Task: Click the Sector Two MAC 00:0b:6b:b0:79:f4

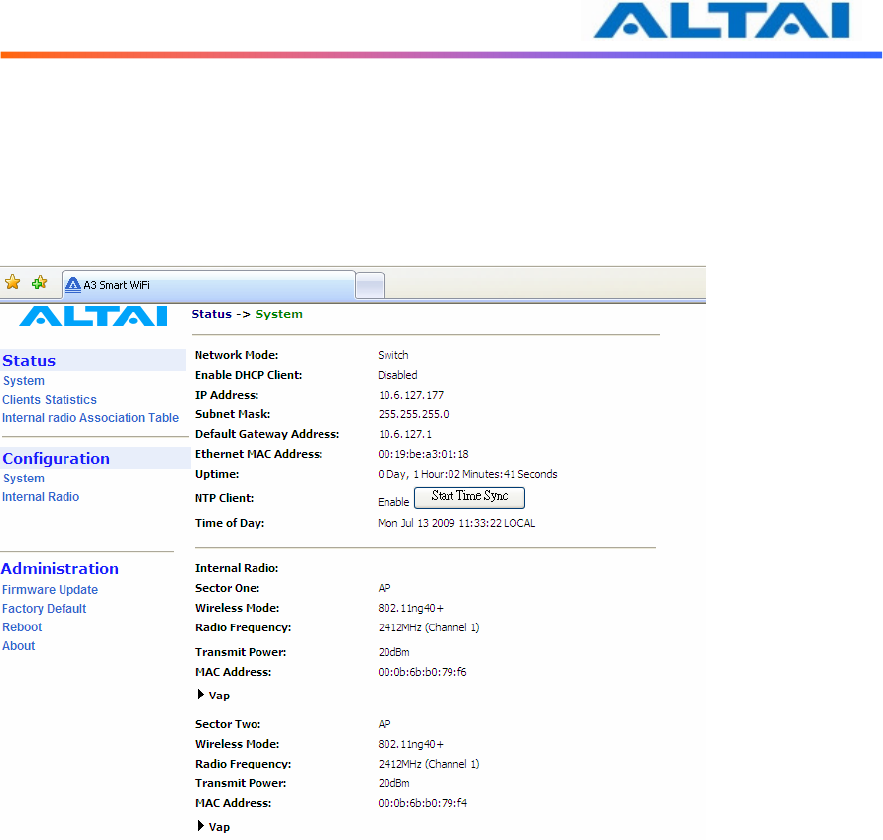Action: coord(422,803)
